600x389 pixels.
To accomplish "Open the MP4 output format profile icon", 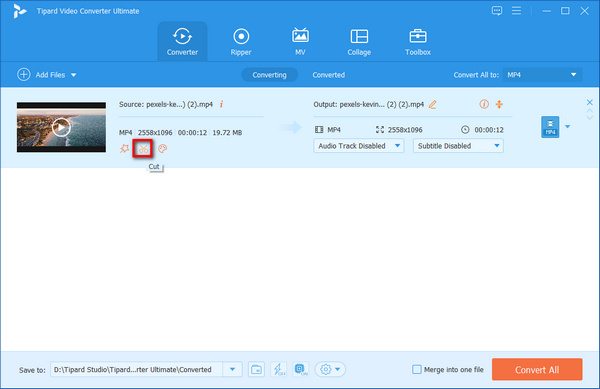I will click(x=550, y=127).
